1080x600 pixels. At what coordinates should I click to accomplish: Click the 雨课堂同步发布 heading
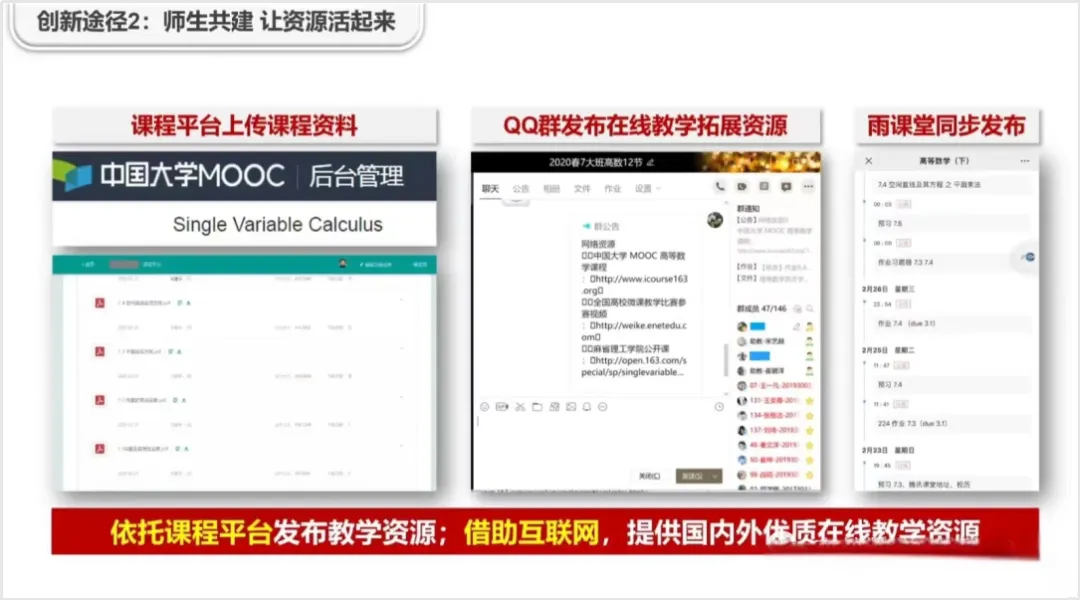(x=946, y=125)
